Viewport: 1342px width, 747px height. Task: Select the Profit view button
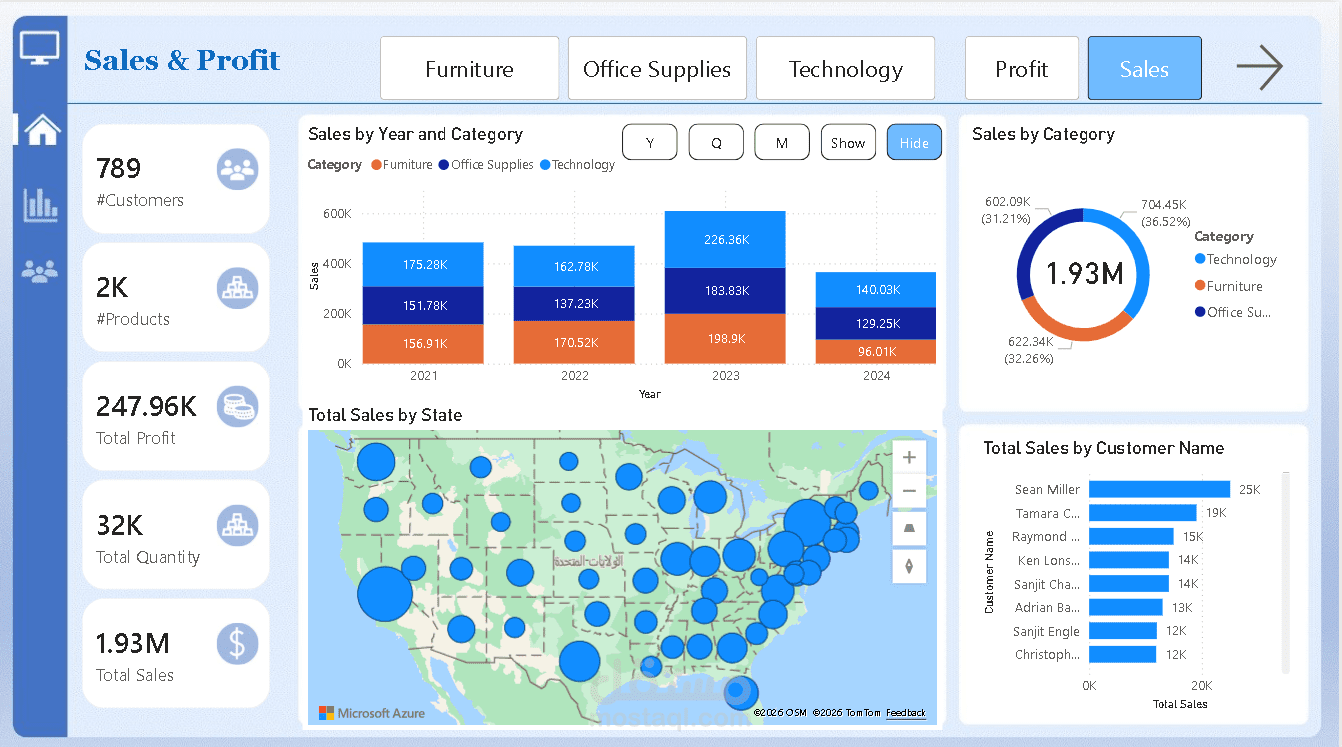[1022, 68]
